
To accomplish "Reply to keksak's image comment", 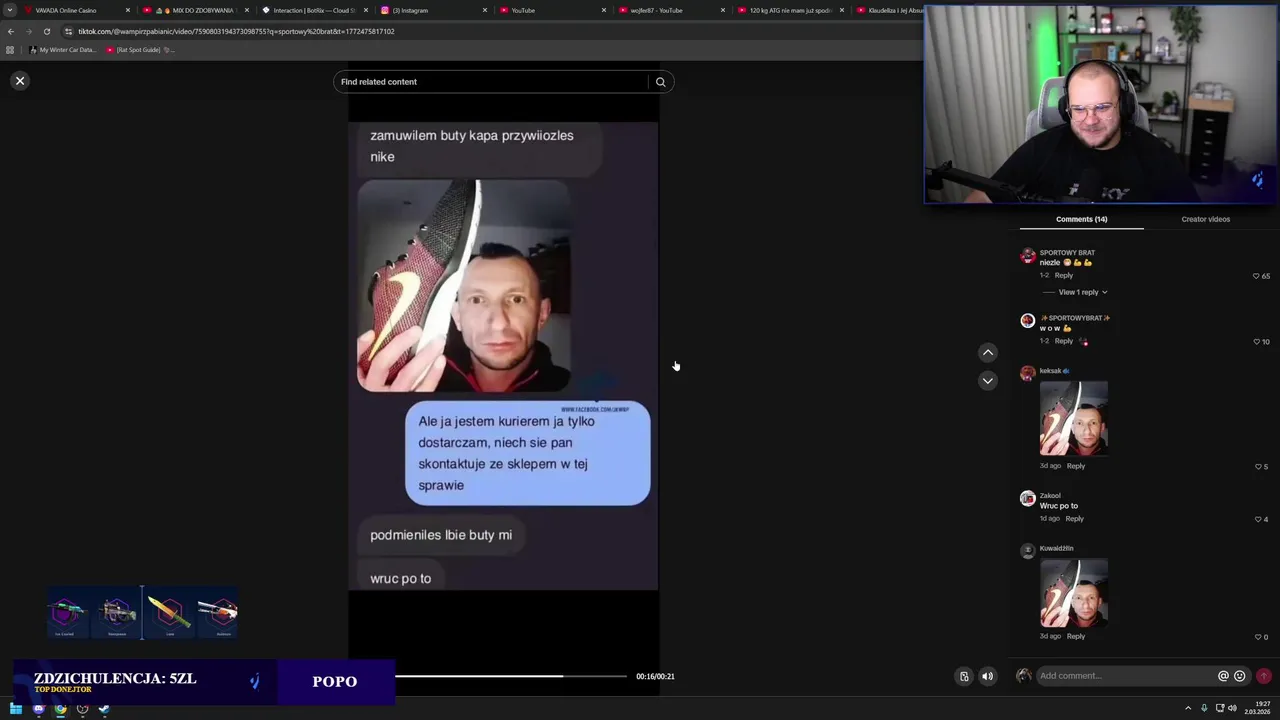I will 1076,466.
